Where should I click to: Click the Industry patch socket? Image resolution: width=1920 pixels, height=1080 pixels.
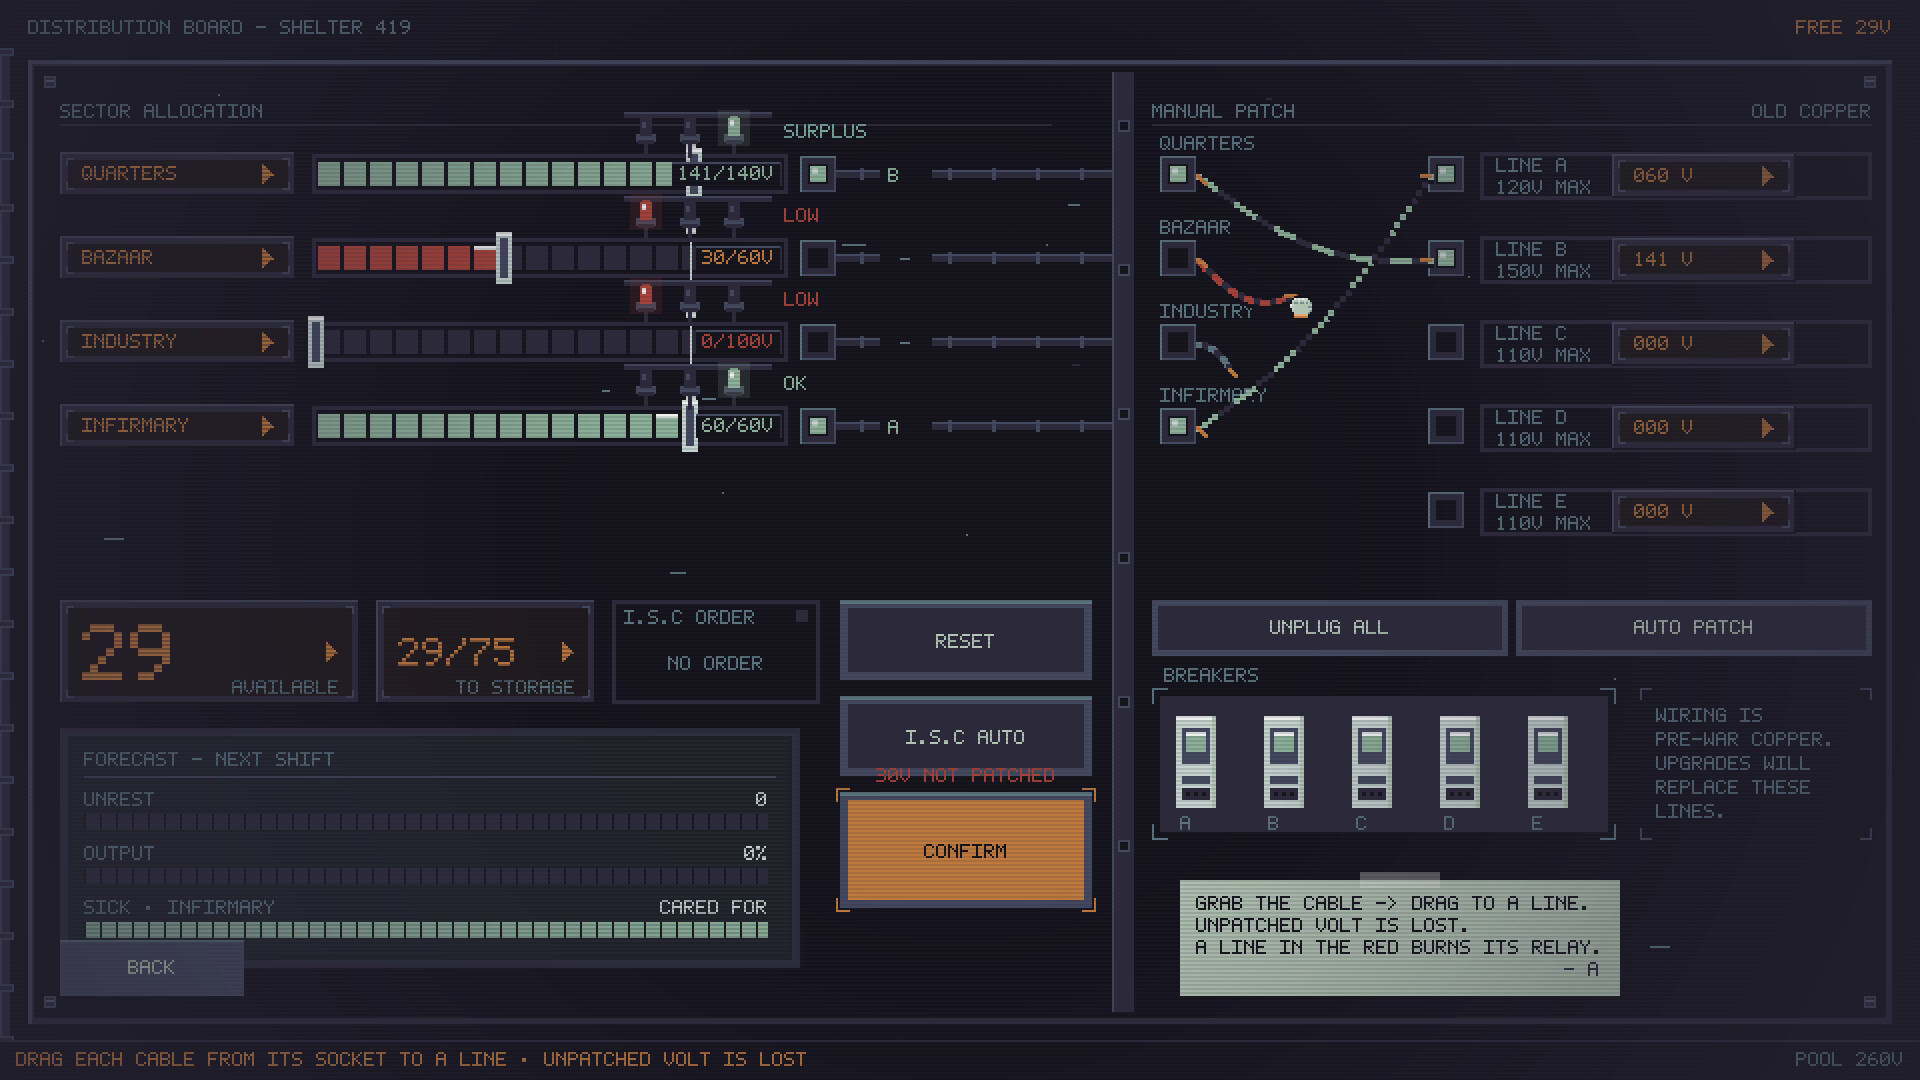coord(1178,343)
